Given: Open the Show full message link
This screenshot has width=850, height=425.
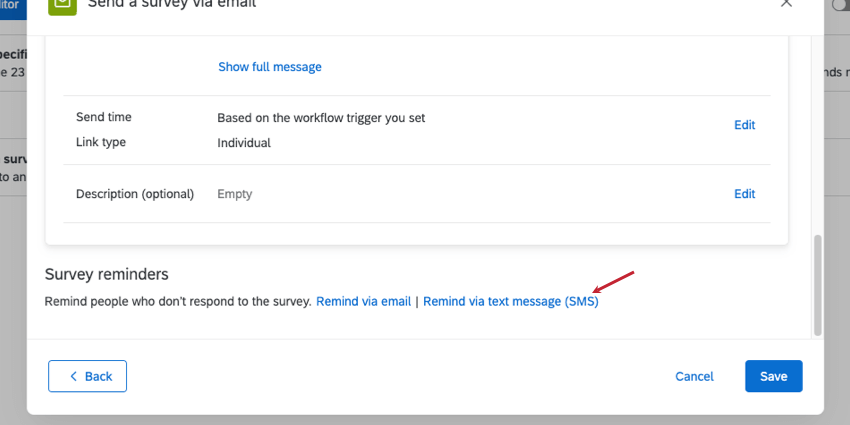Looking at the screenshot, I should pos(269,67).
